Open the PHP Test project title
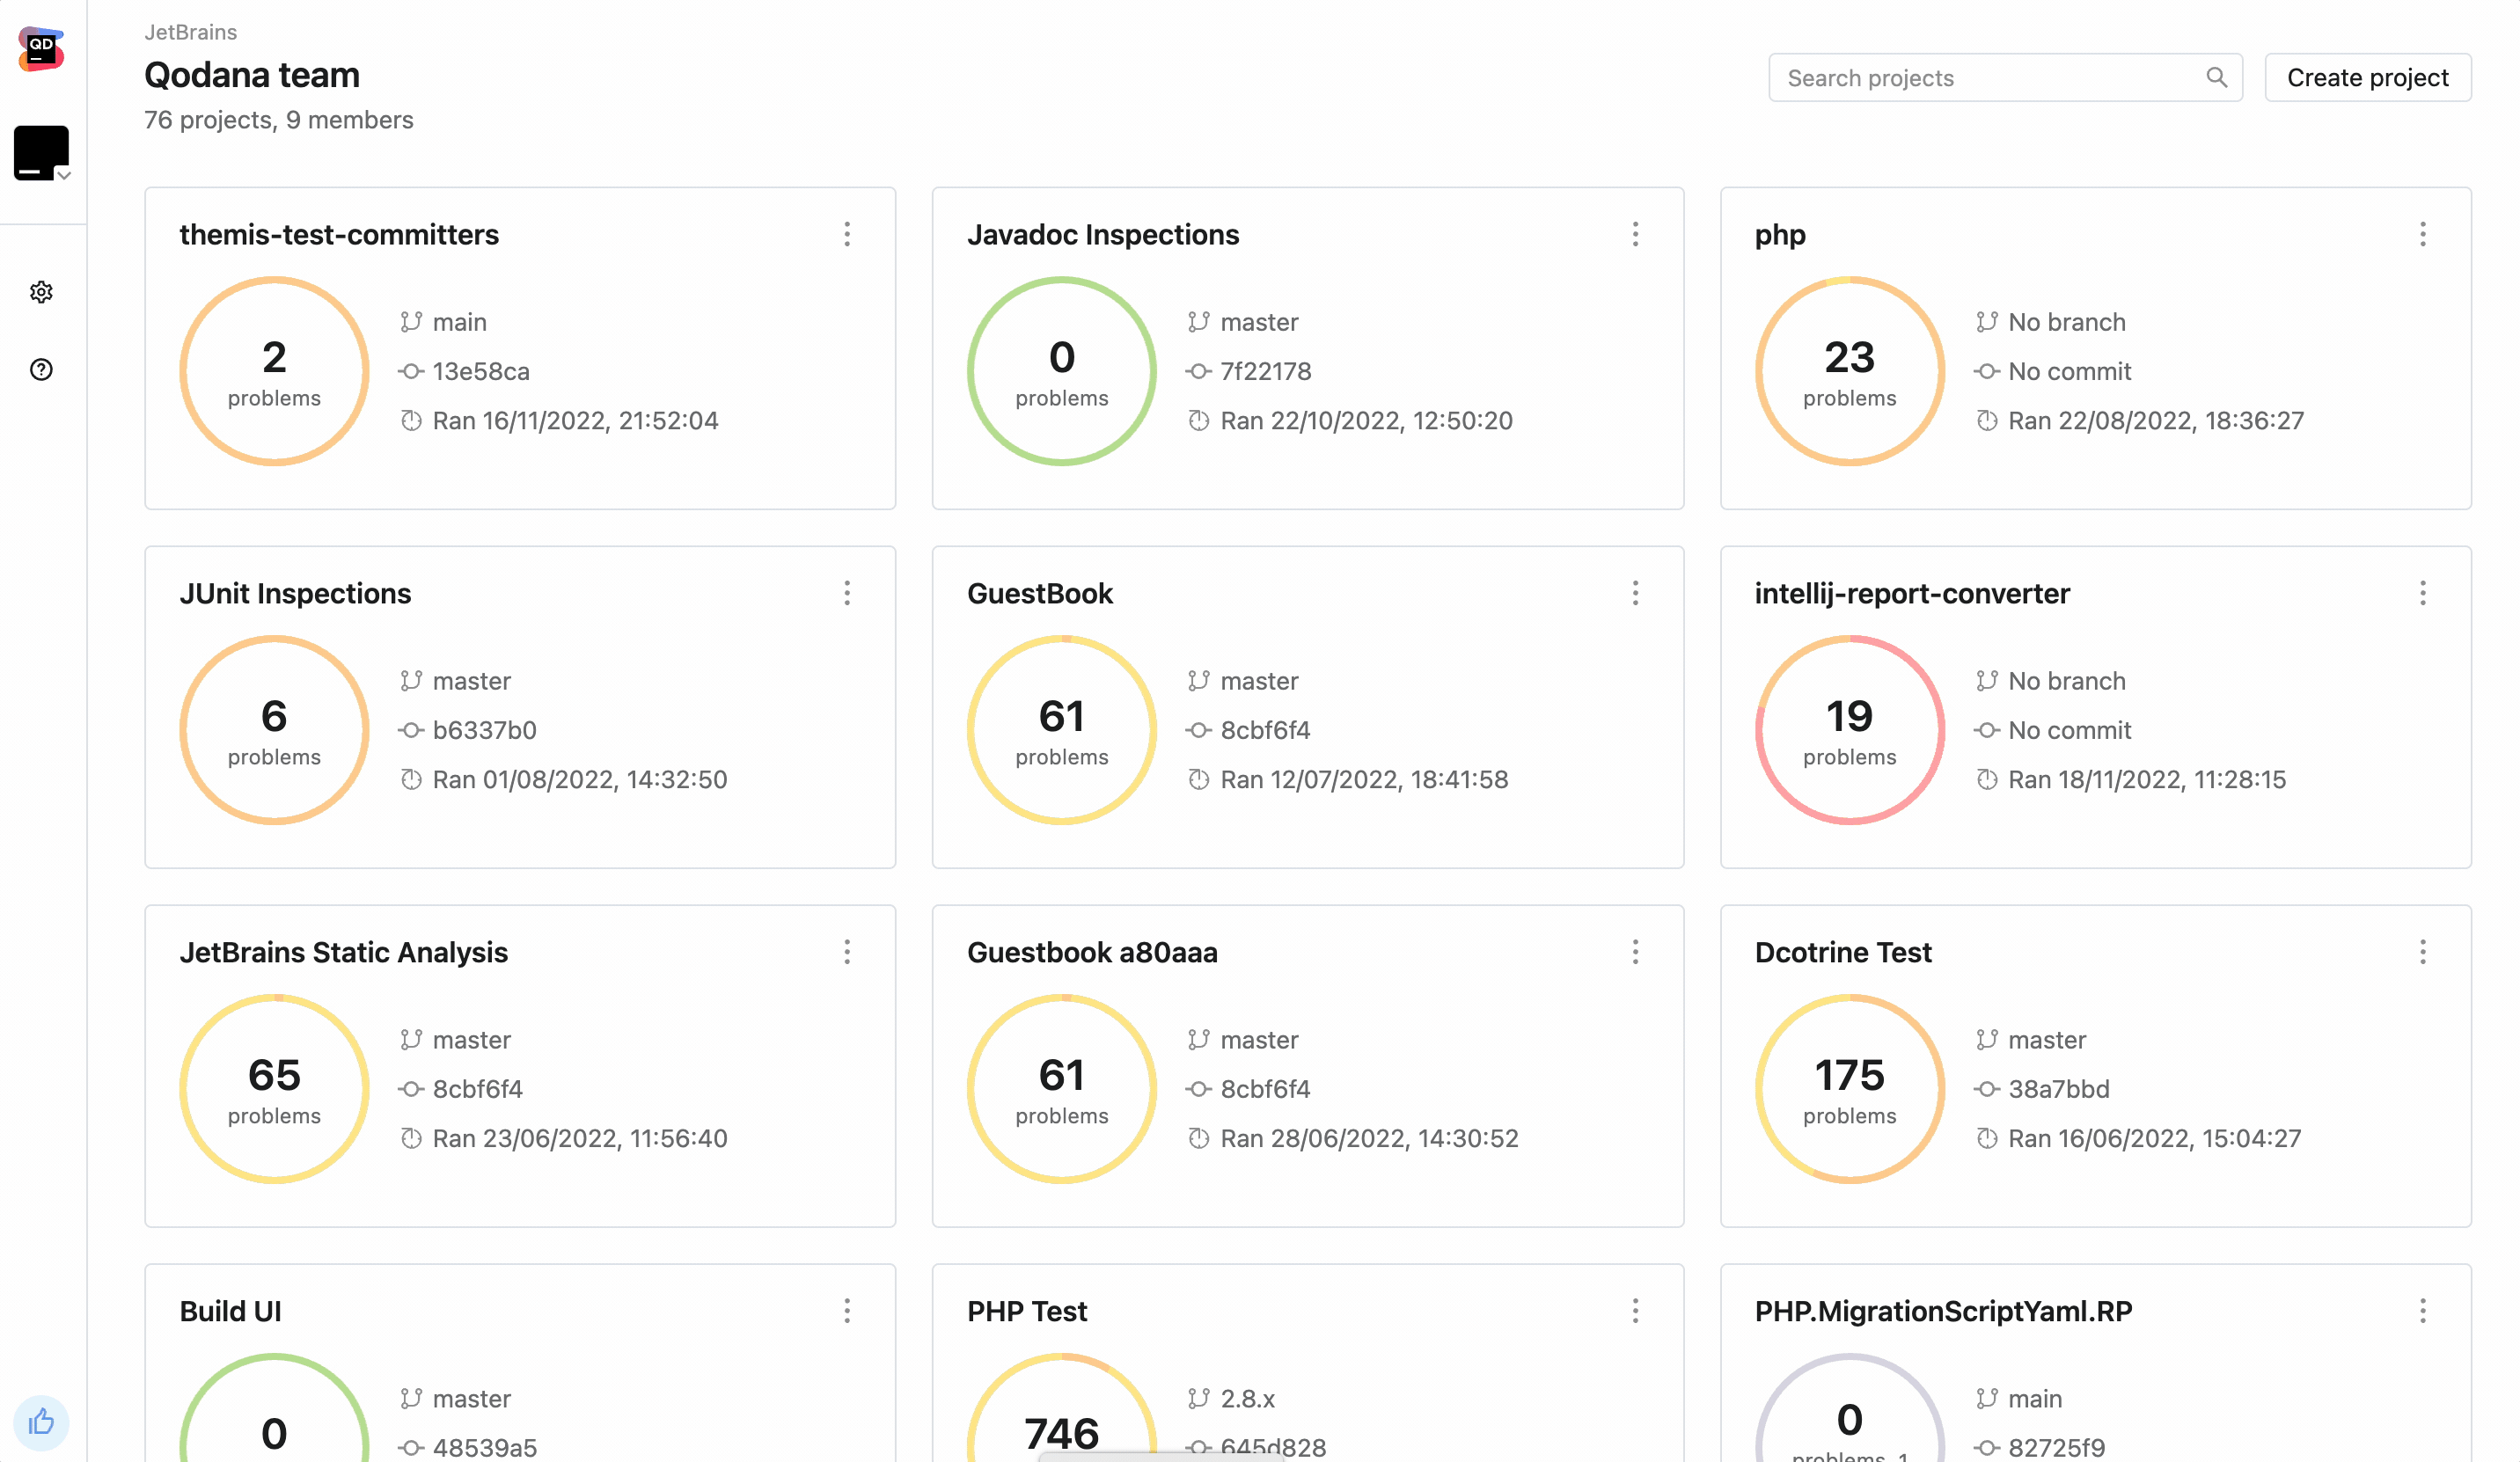This screenshot has height=1462, width=2520. click(1026, 1311)
